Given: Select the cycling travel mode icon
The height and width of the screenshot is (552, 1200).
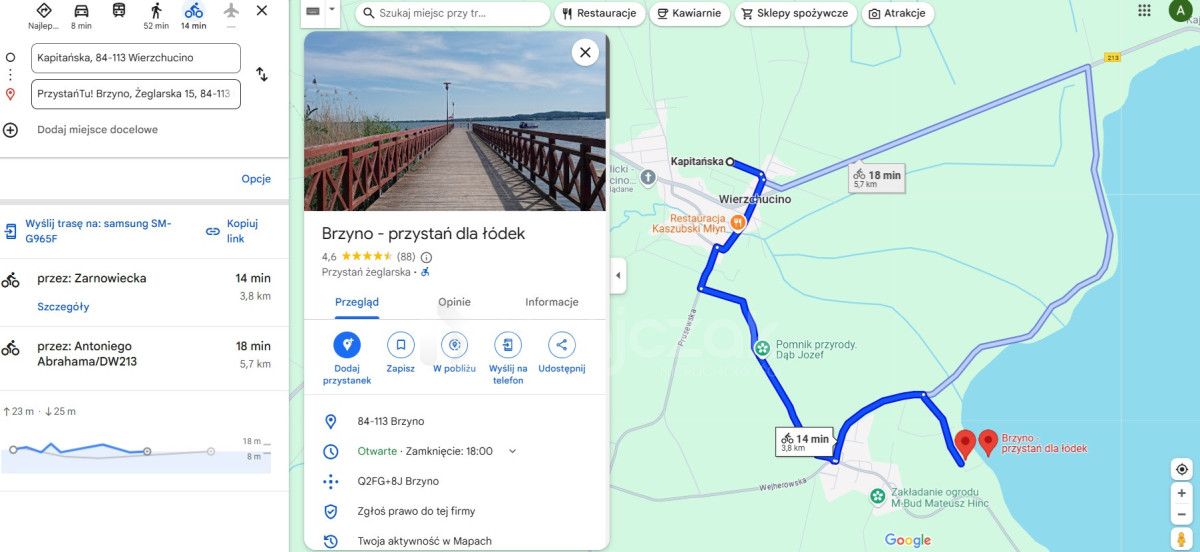Looking at the screenshot, I should pyautogui.click(x=193, y=11).
